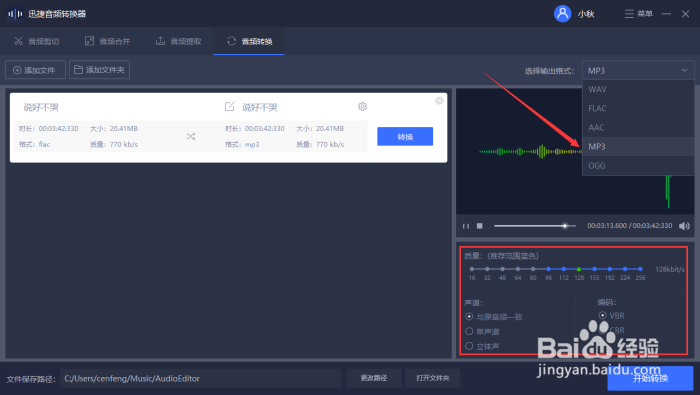Open settings gear for 说好不哭
This screenshot has height=395, width=700.
[362, 106]
